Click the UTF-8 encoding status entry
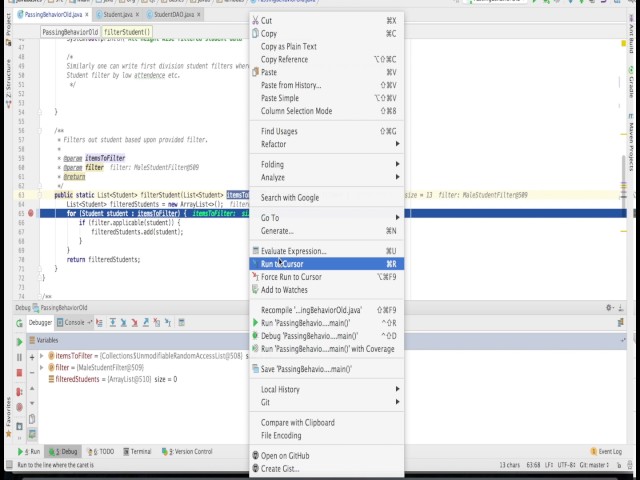The width and height of the screenshot is (640, 480). tap(567, 465)
